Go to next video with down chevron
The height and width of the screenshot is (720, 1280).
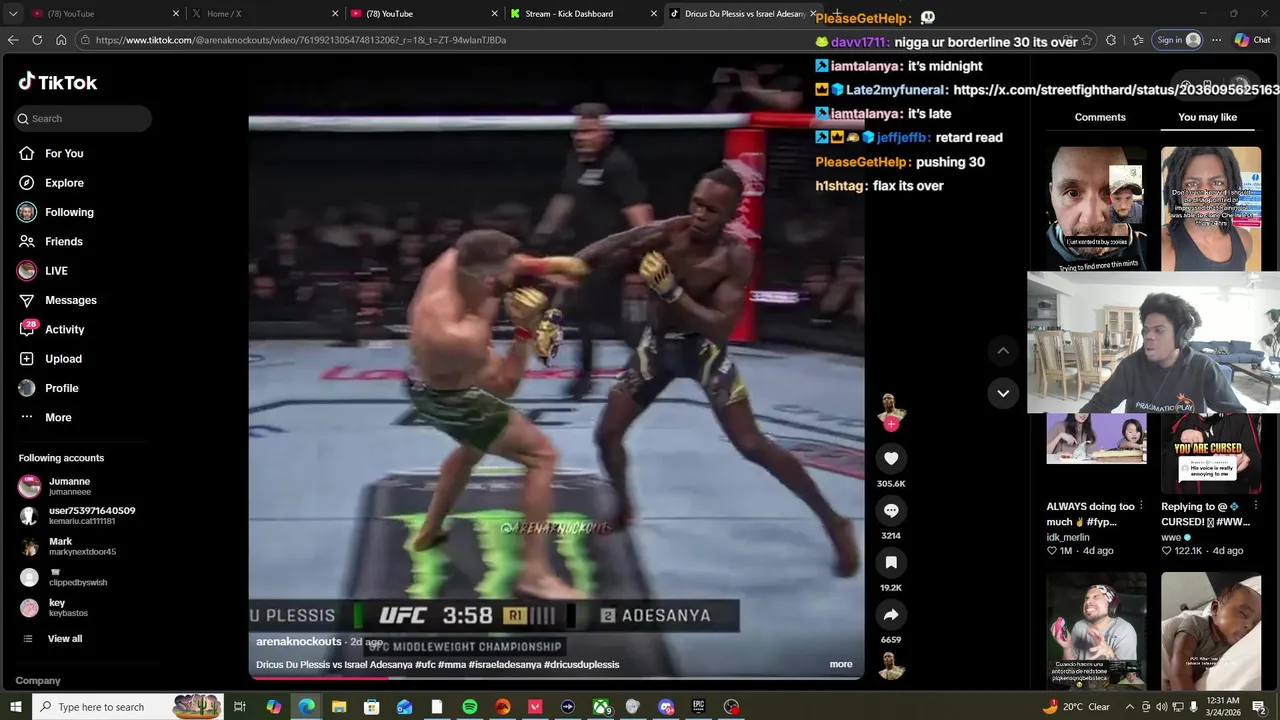click(1003, 393)
